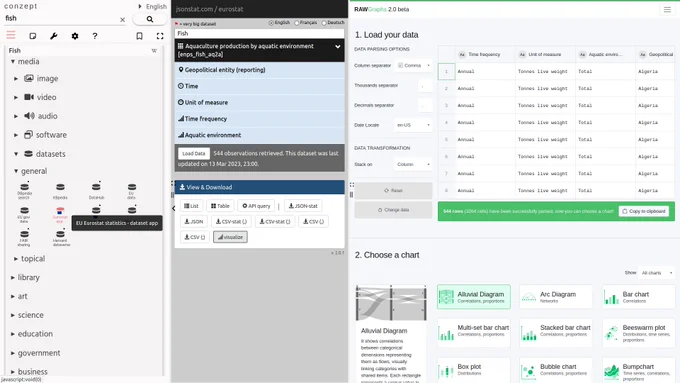This screenshot has width=680, height=383.
Task: Open the FAIR sharing dataset icon
Action: (x=24, y=238)
